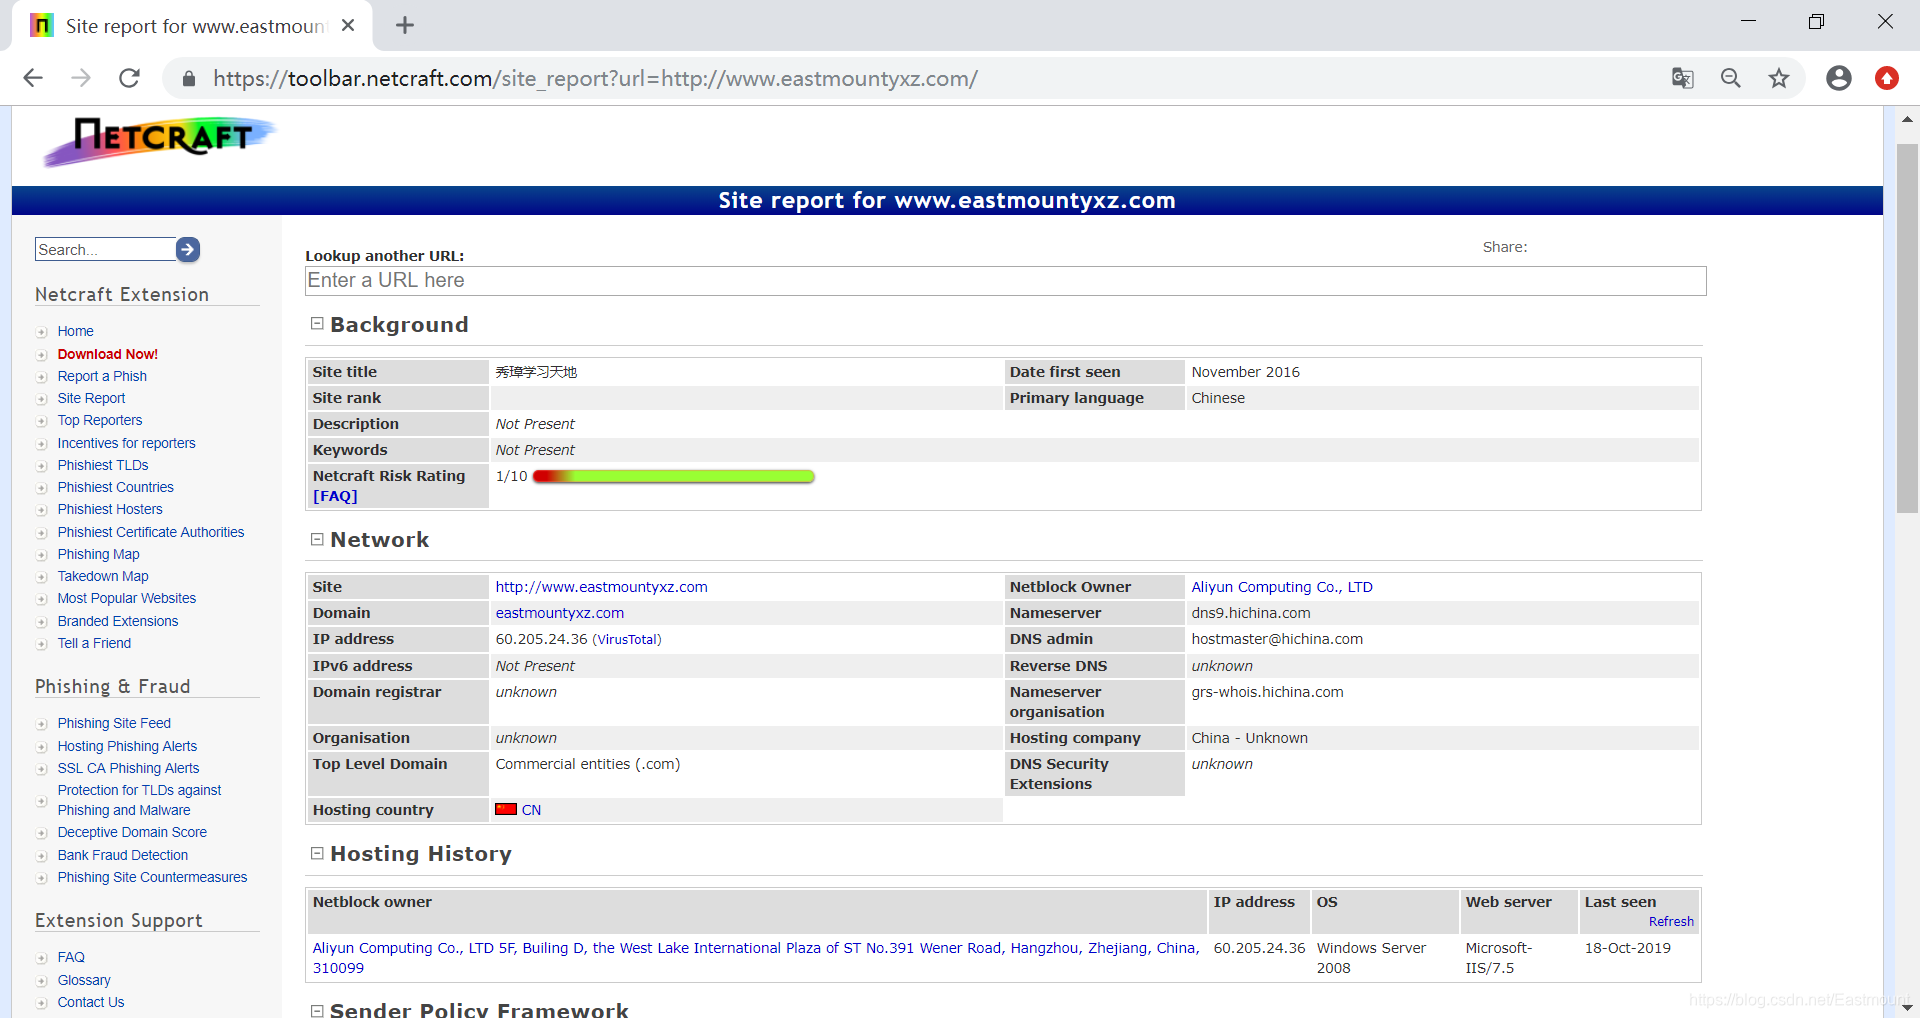
Task: Open the Home sidebar link
Action: (x=75, y=331)
